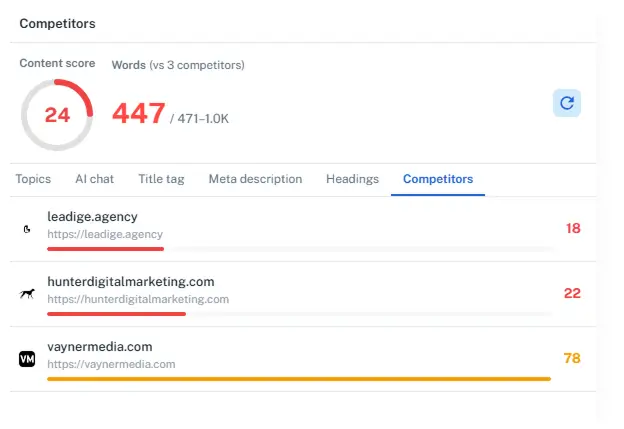Screen dimensions: 624x429
Task: Click the leadige.agency favicon
Action: pyautogui.click(x=27, y=229)
